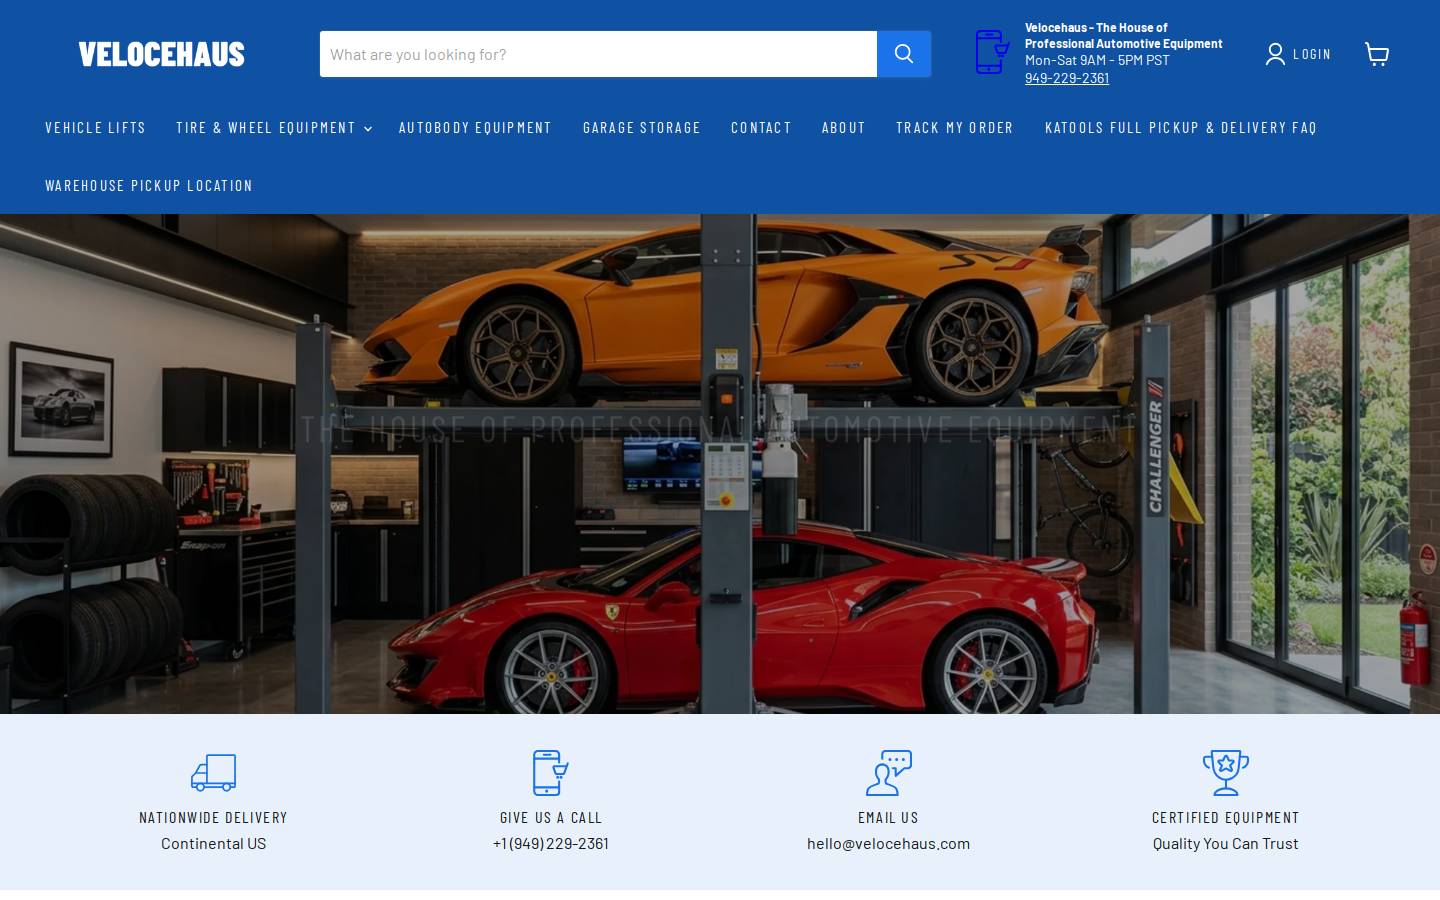
Task: Visit the About page
Action: 843,127
